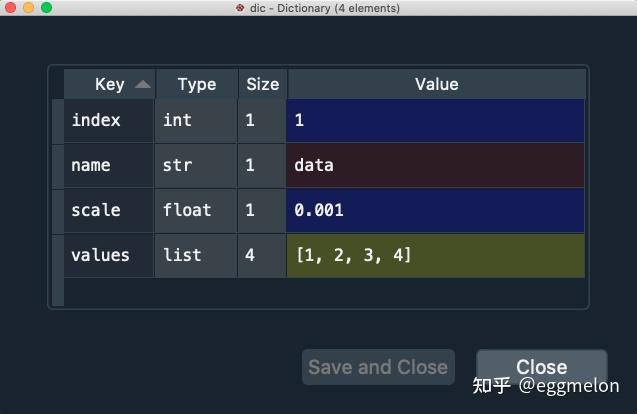Click the green window zoom button
The width and height of the screenshot is (637, 414).
(46, 8)
